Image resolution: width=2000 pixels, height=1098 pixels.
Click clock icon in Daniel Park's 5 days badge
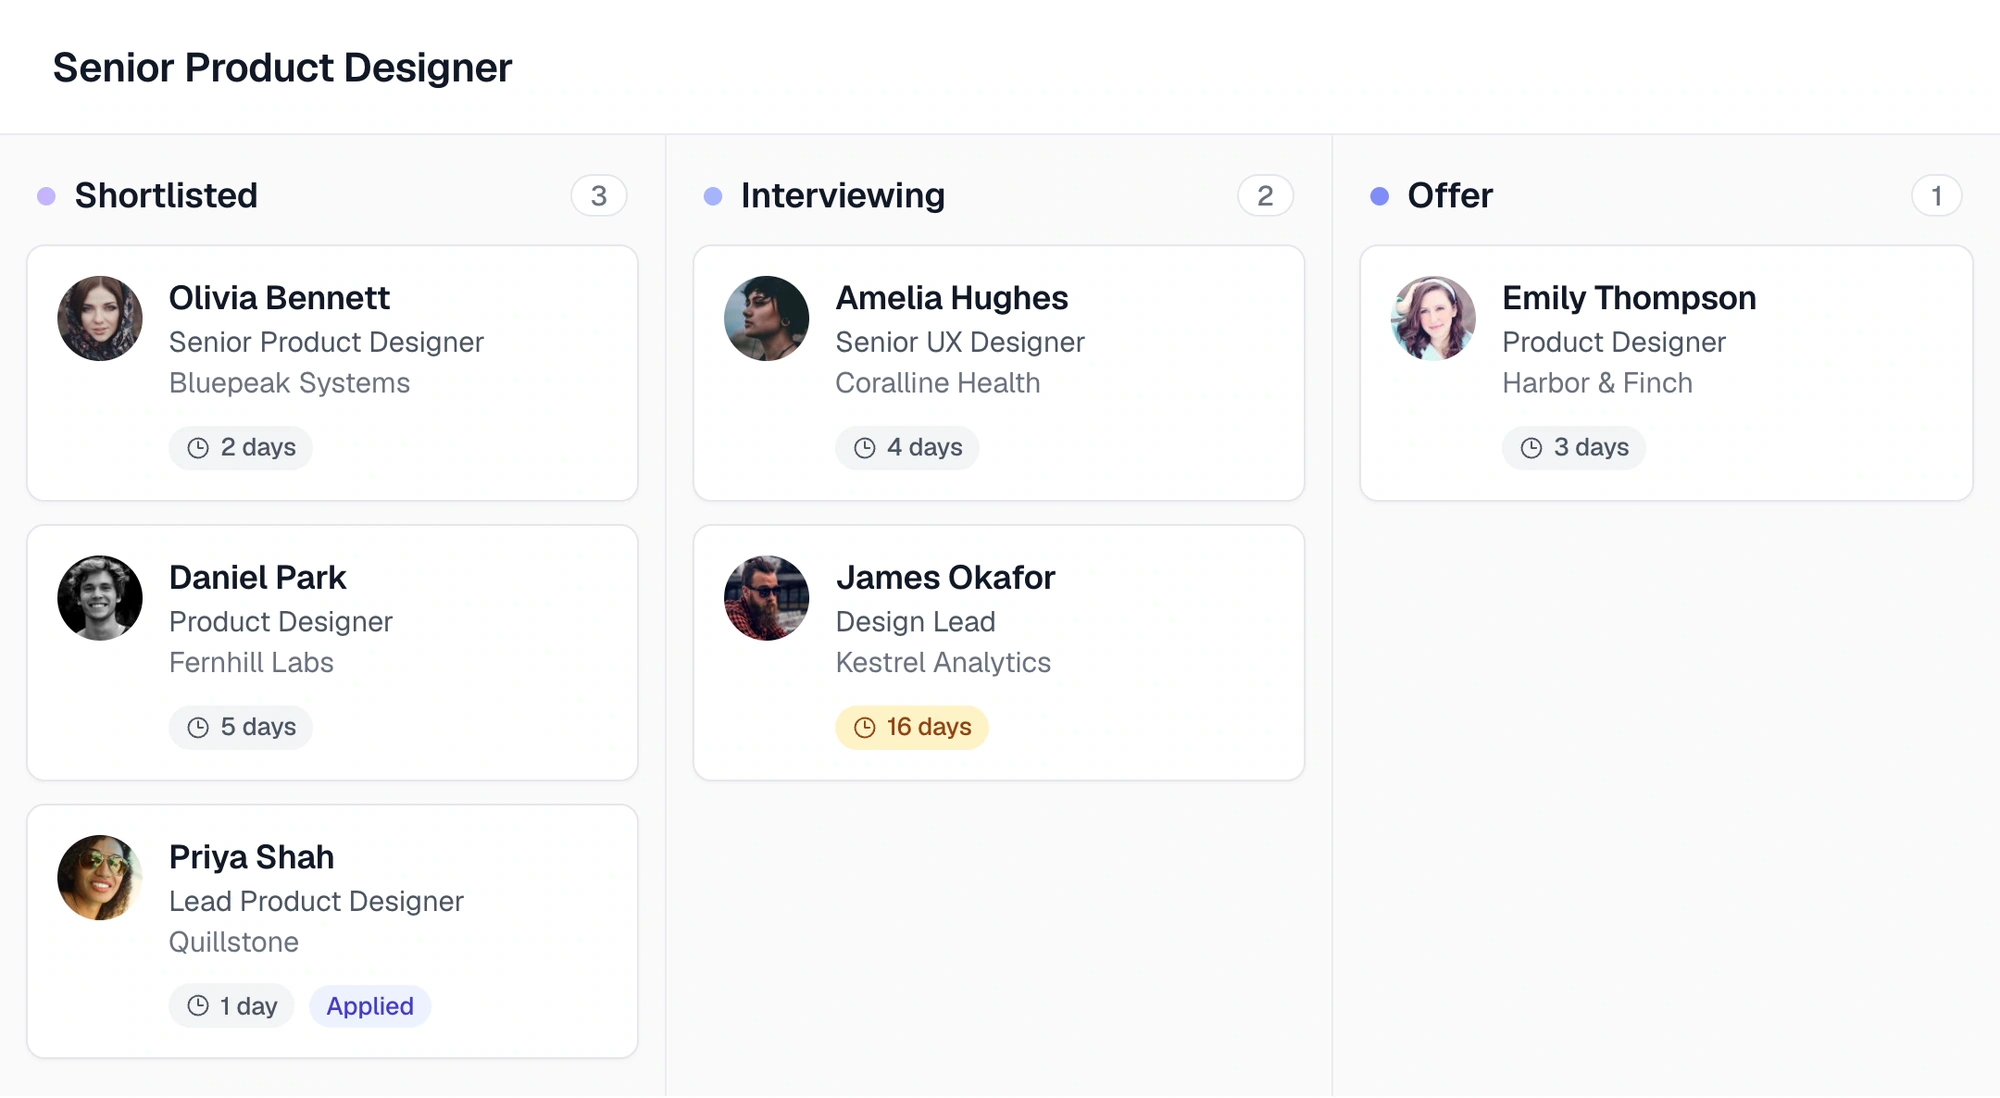198,727
